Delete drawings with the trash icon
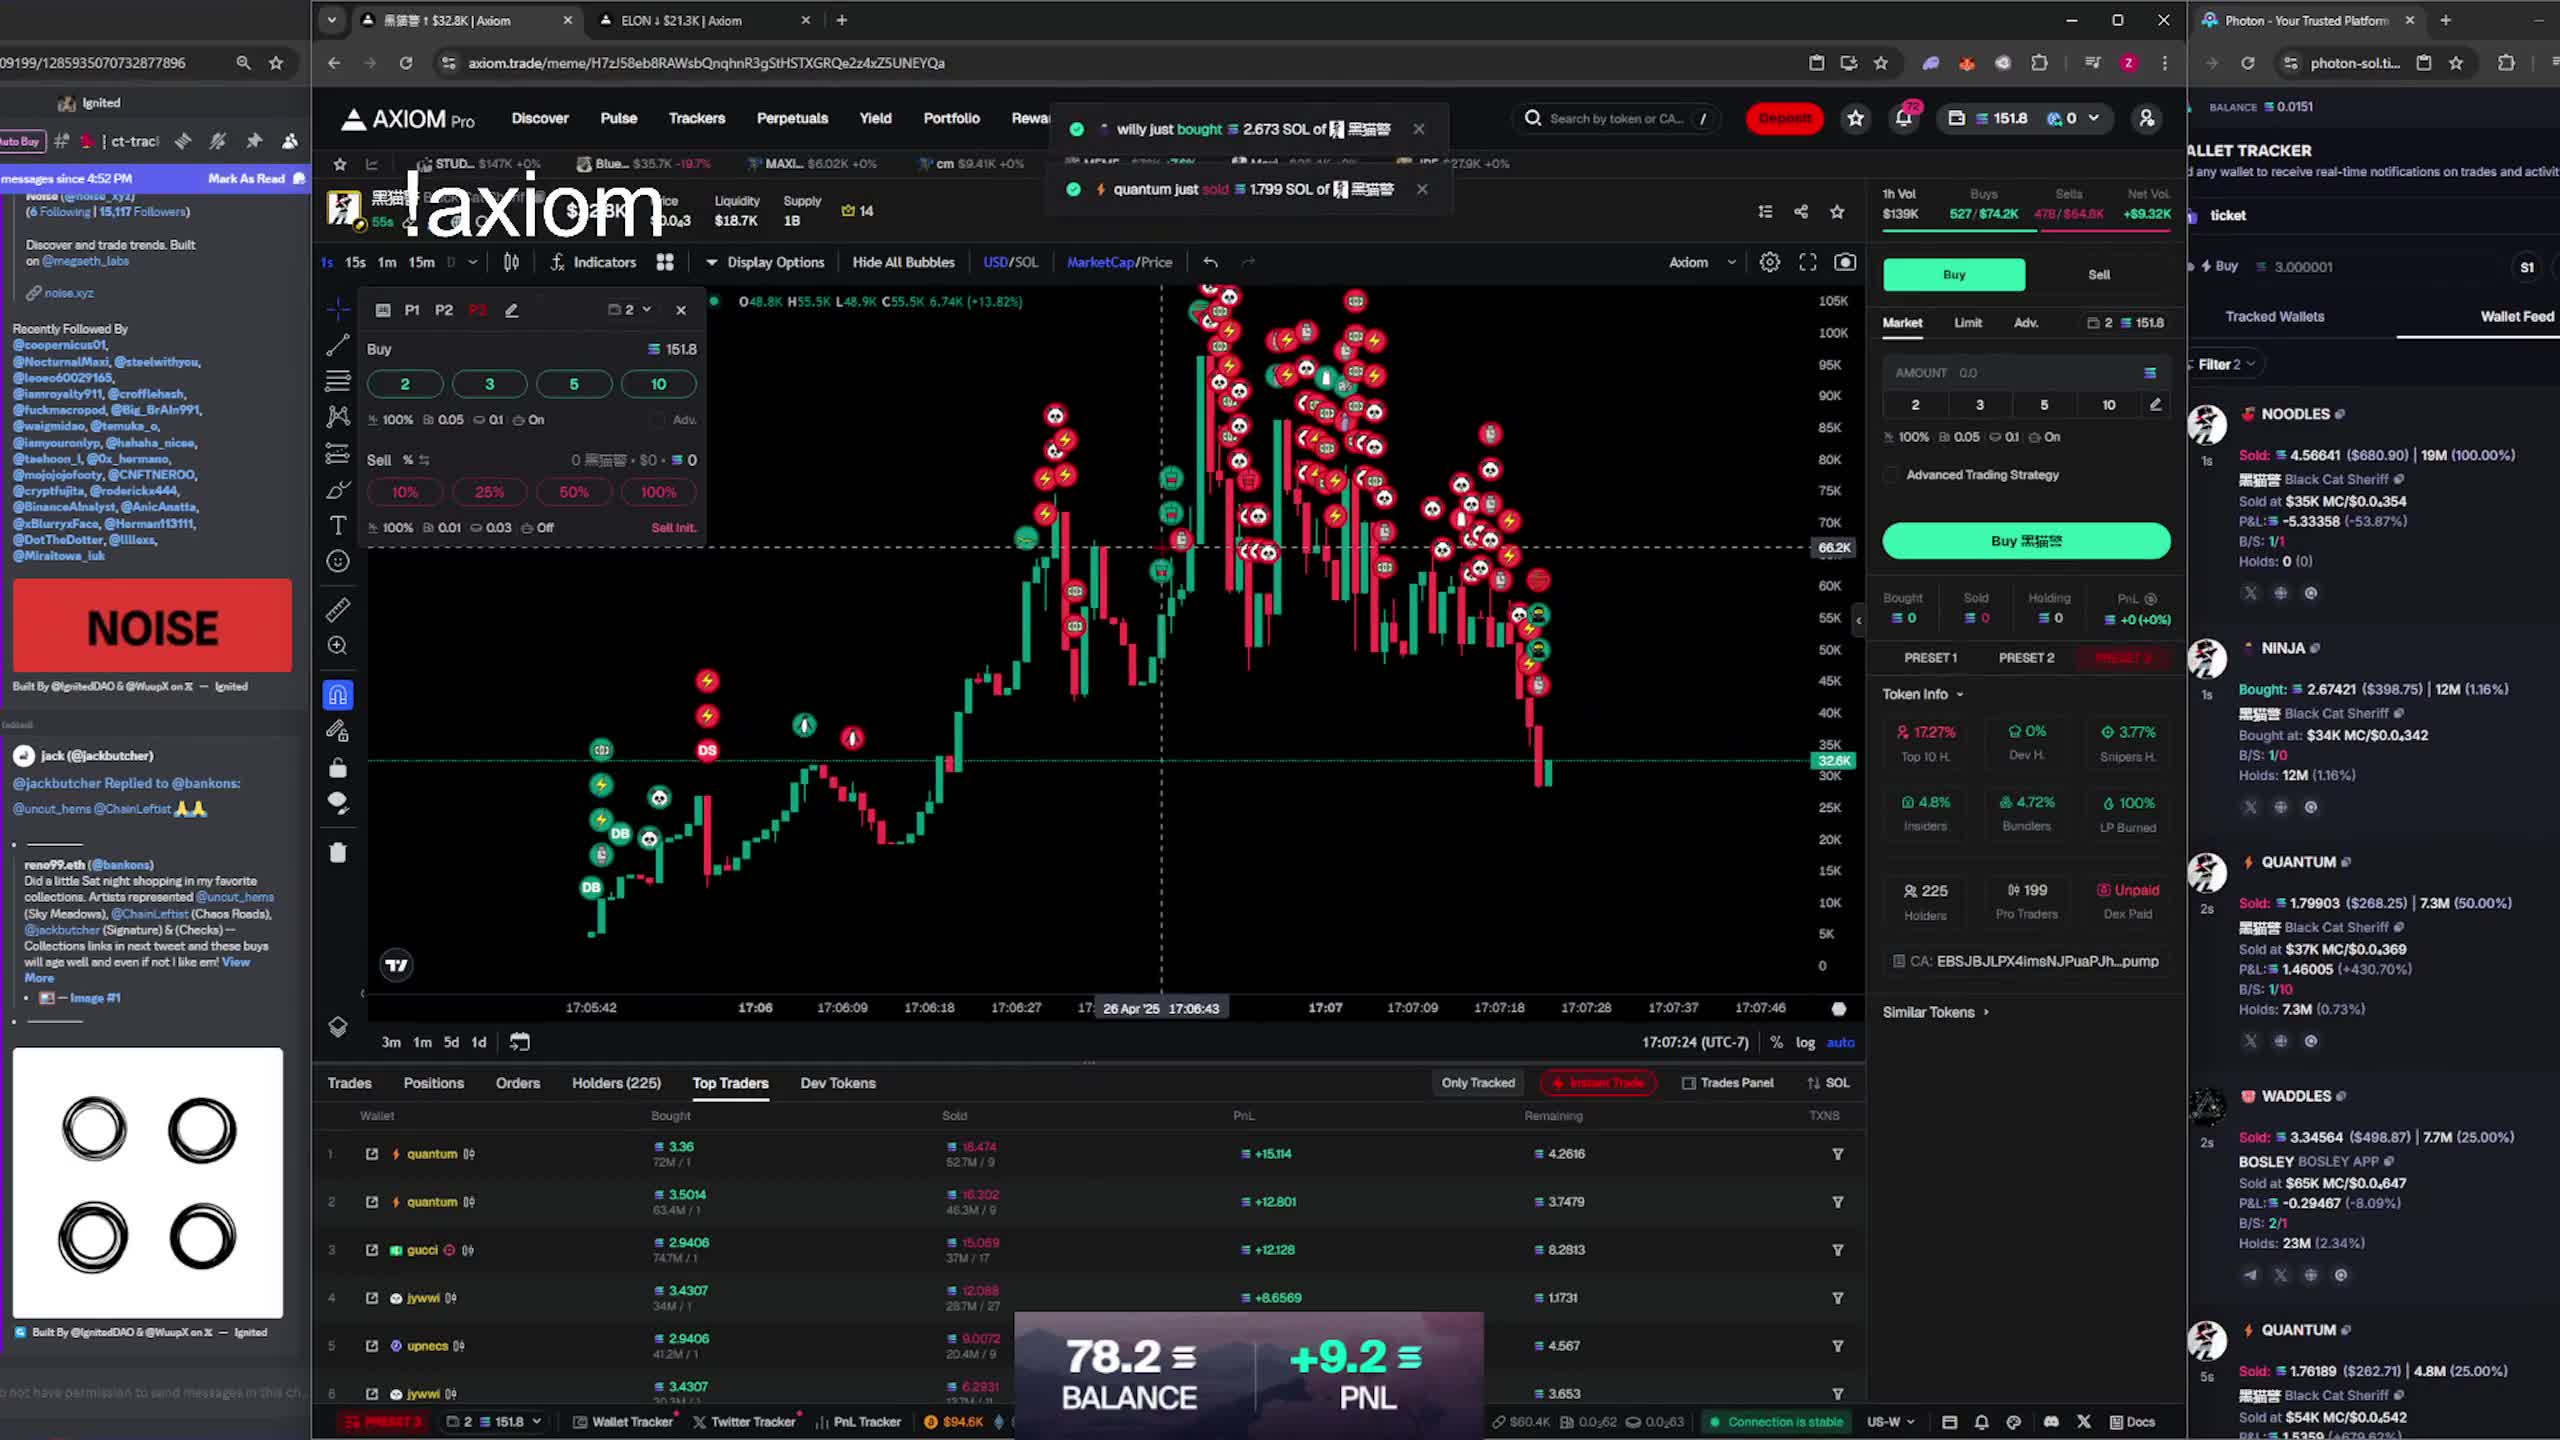Image resolution: width=2560 pixels, height=1440 pixels. coord(338,853)
